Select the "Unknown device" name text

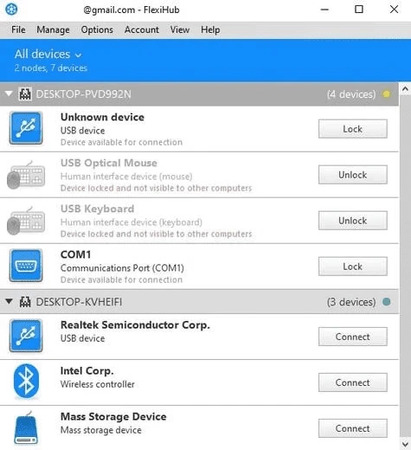[102, 117]
